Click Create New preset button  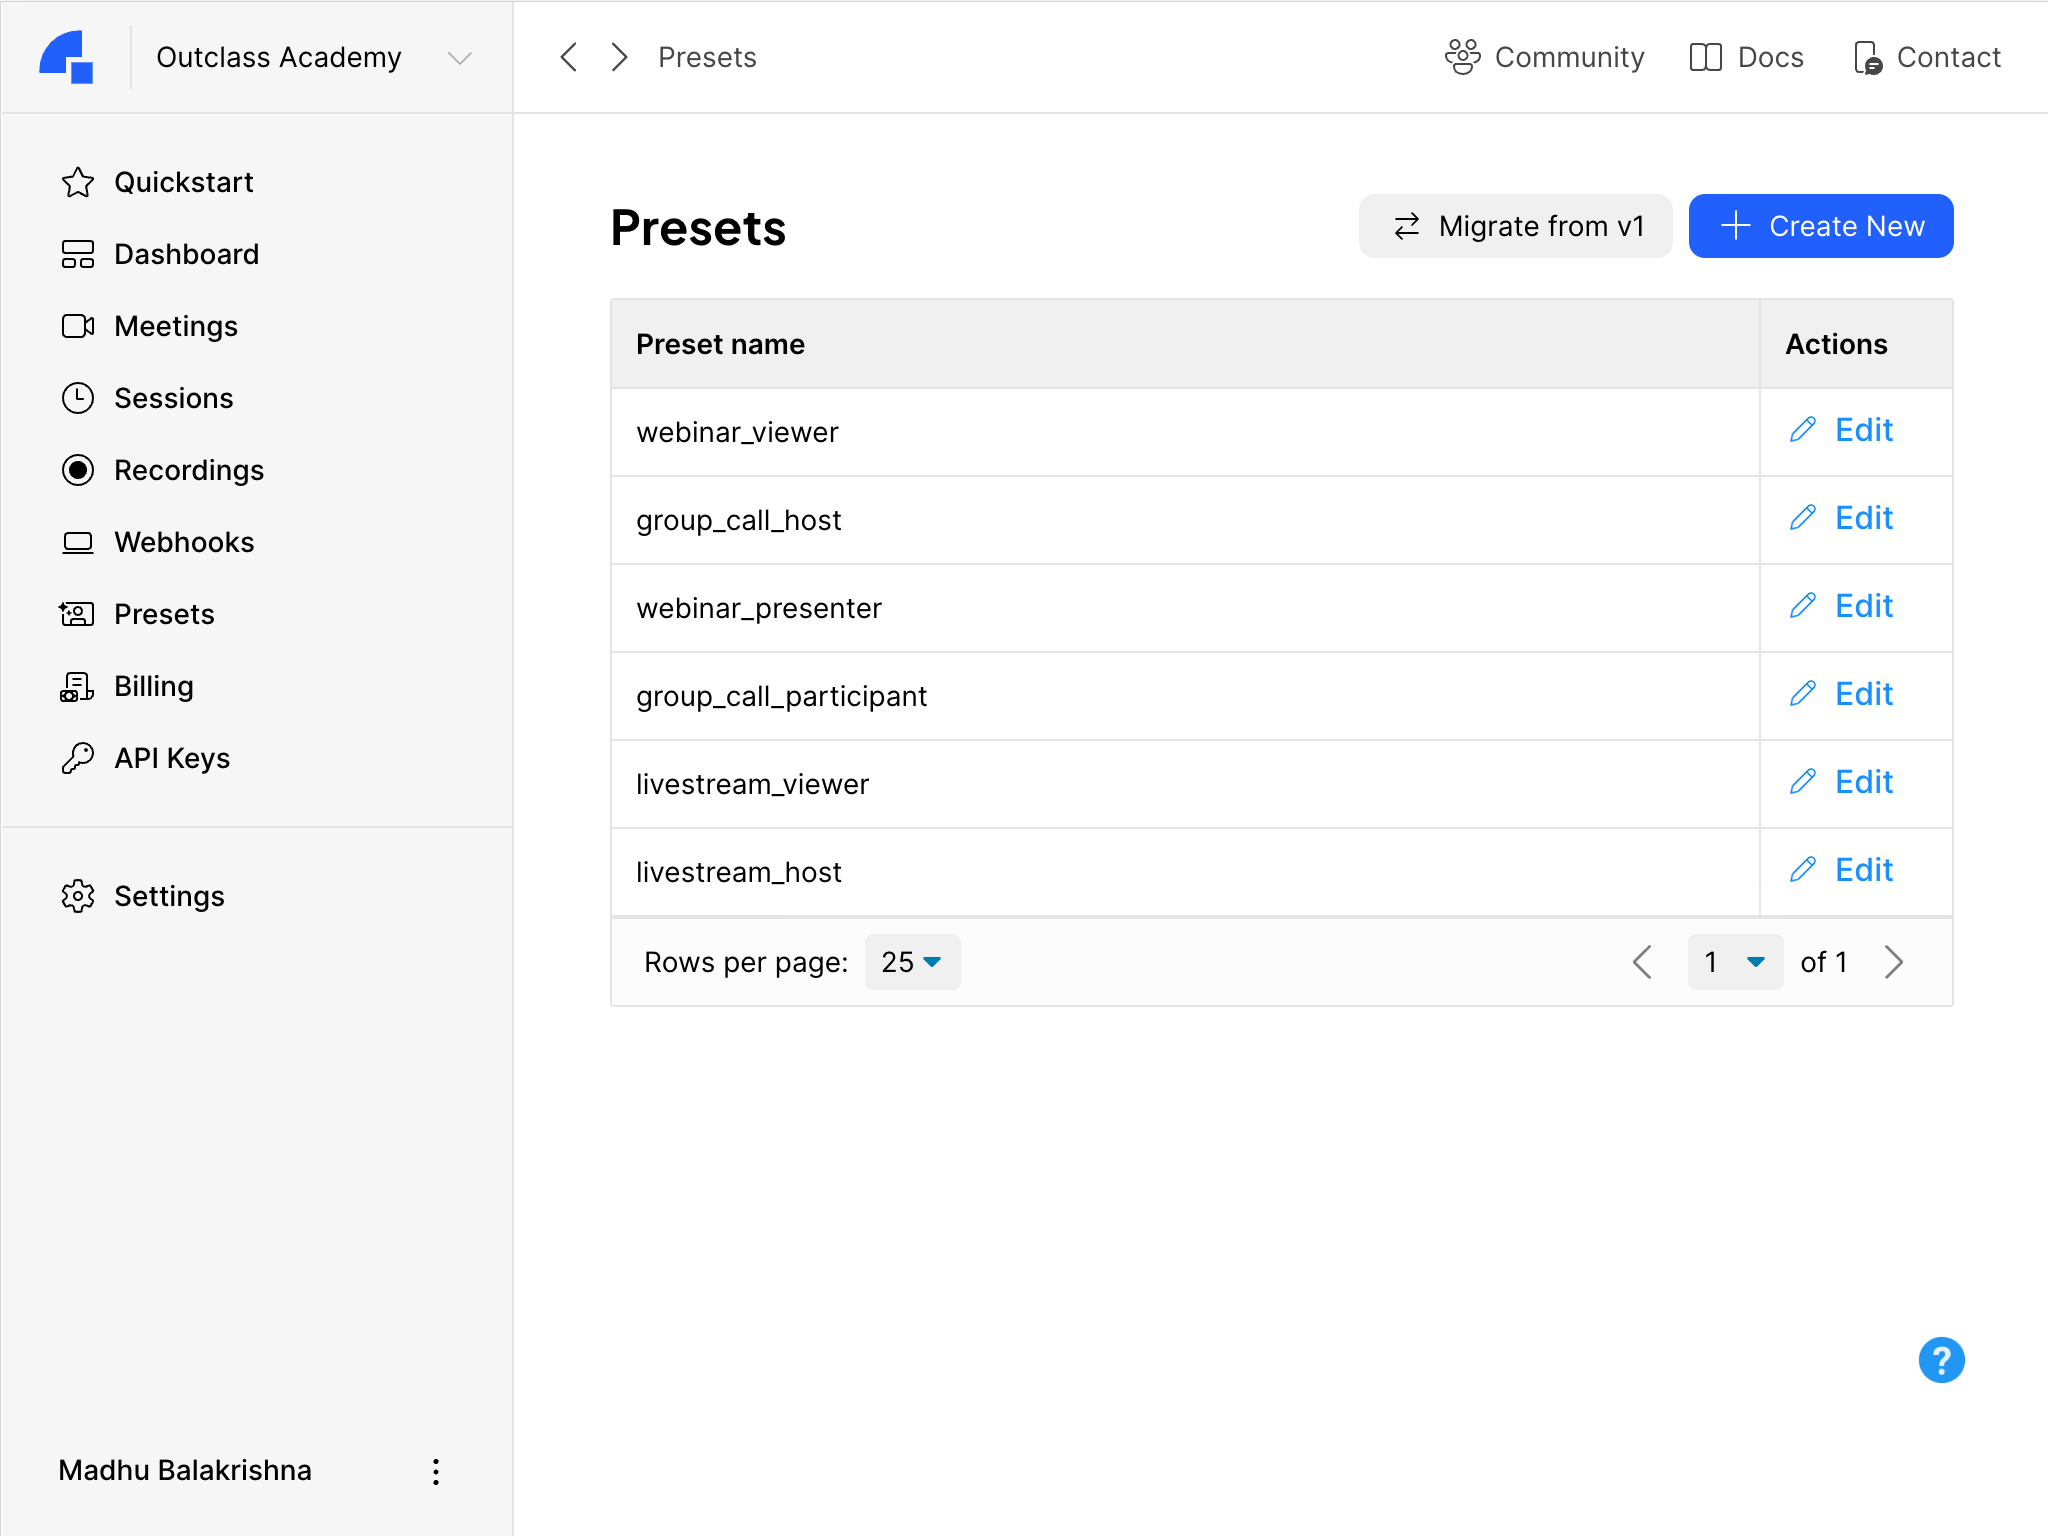1820,226
